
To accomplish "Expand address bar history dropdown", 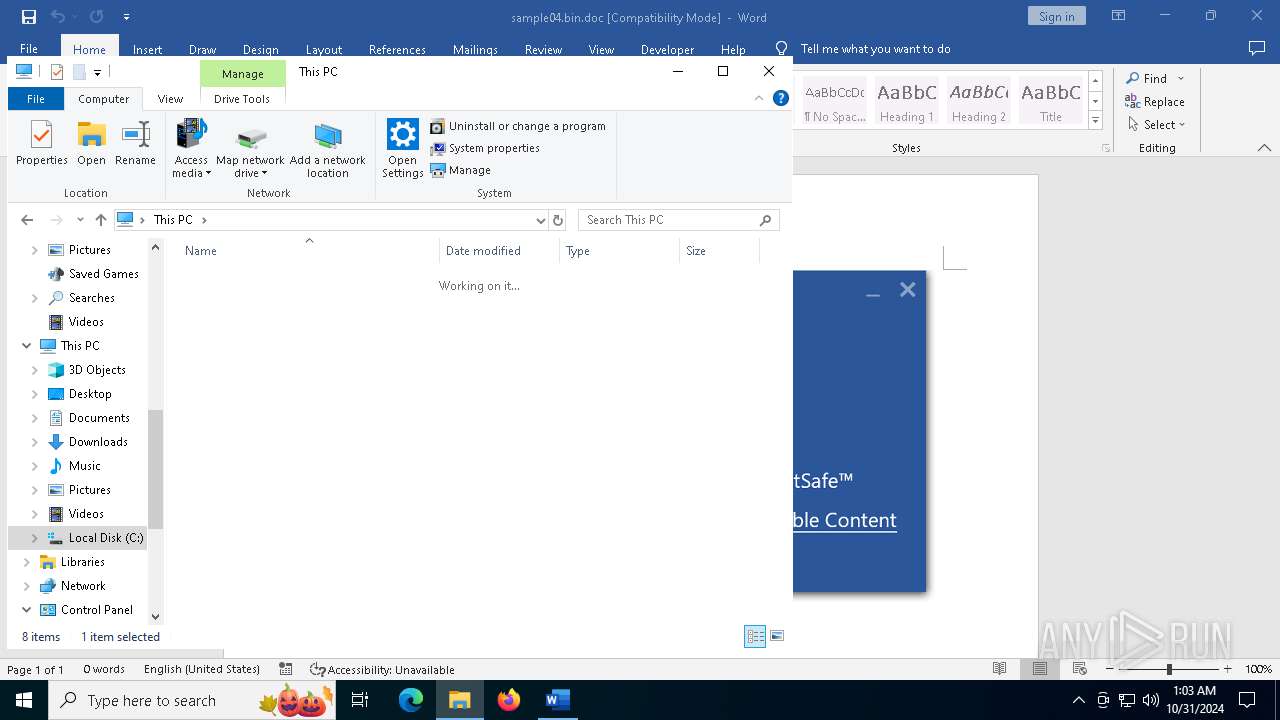I will [x=541, y=220].
